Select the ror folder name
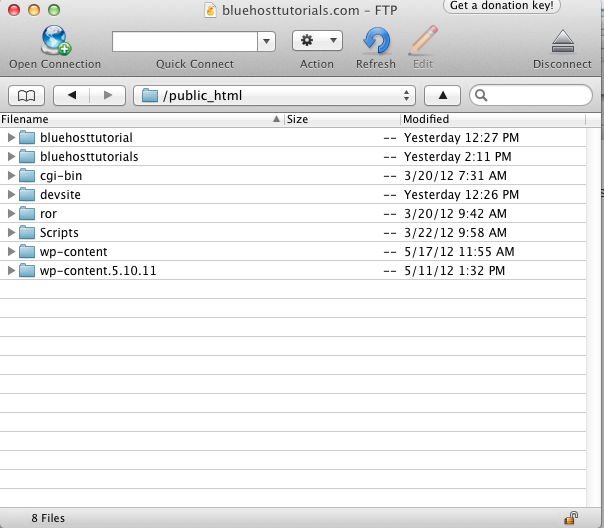The image size is (604, 528). coord(48,214)
